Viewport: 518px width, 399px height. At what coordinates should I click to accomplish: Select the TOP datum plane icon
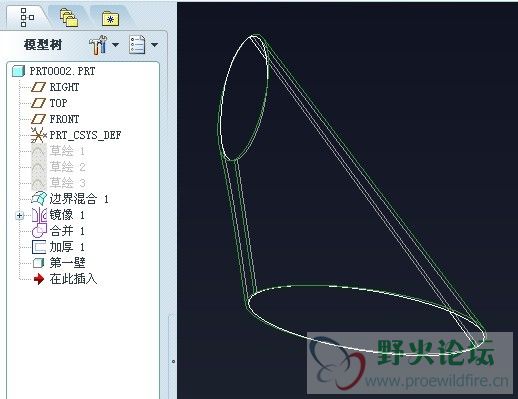tap(38, 103)
